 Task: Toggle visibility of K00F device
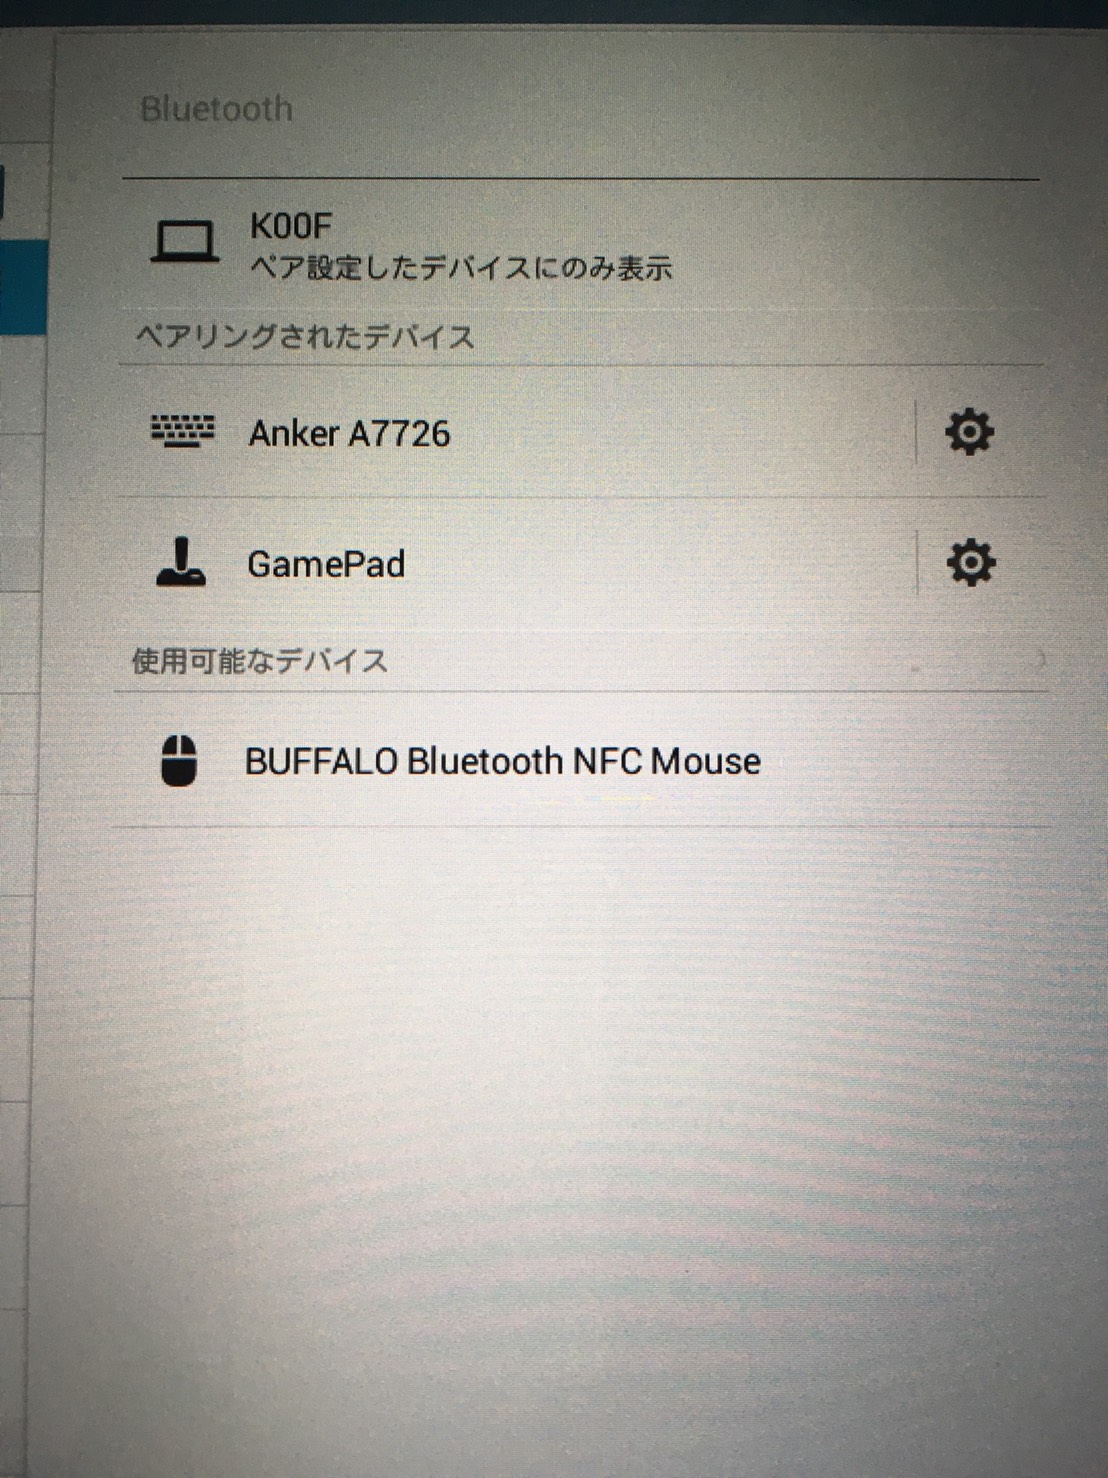tap(580, 245)
